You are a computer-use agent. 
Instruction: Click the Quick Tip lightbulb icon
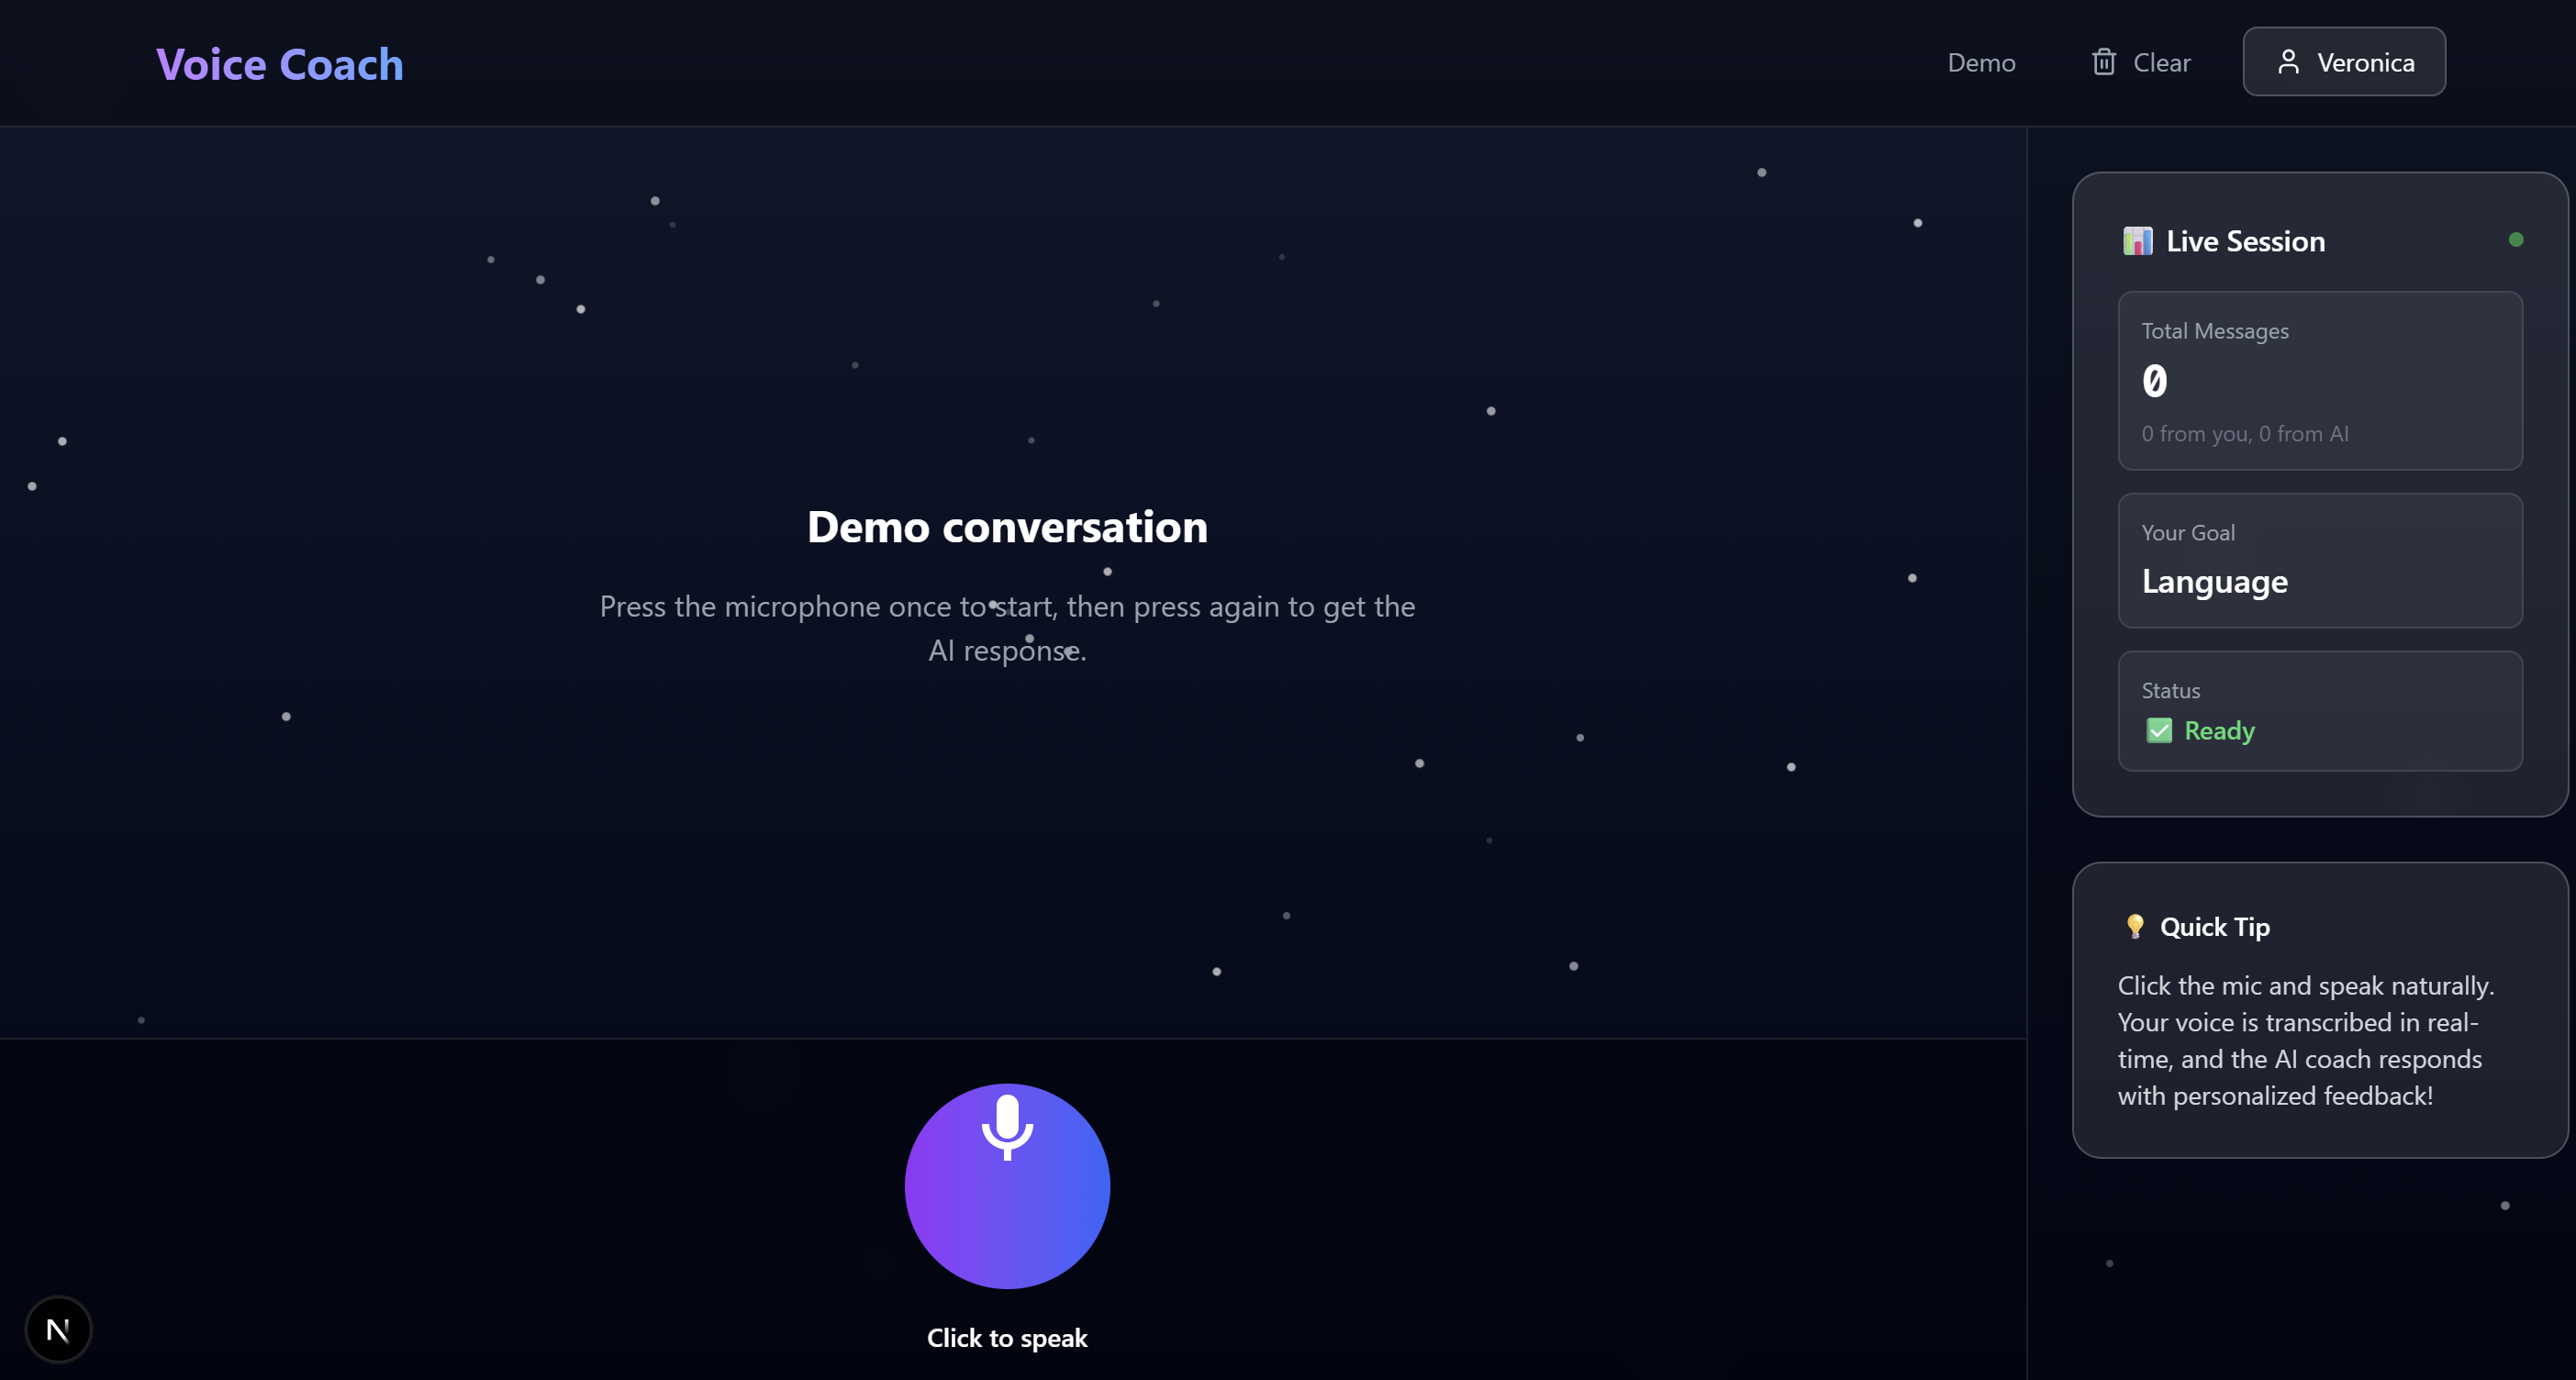click(x=2134, y=926)
